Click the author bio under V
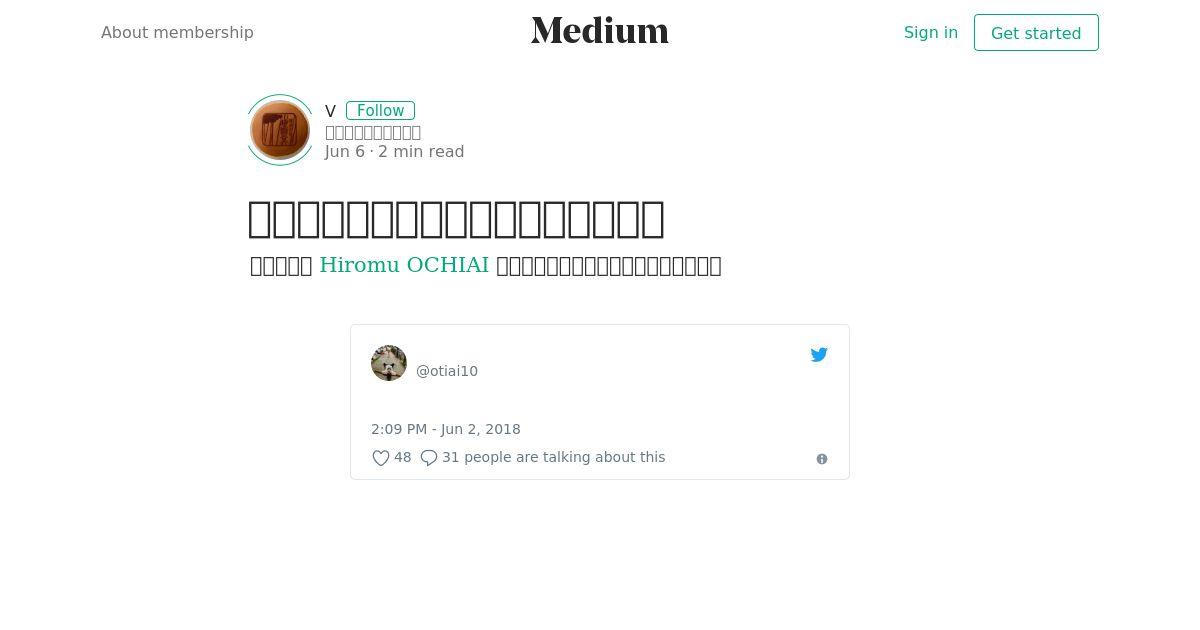The height and width of the screenshot is (630, 1200). (373, 132)
